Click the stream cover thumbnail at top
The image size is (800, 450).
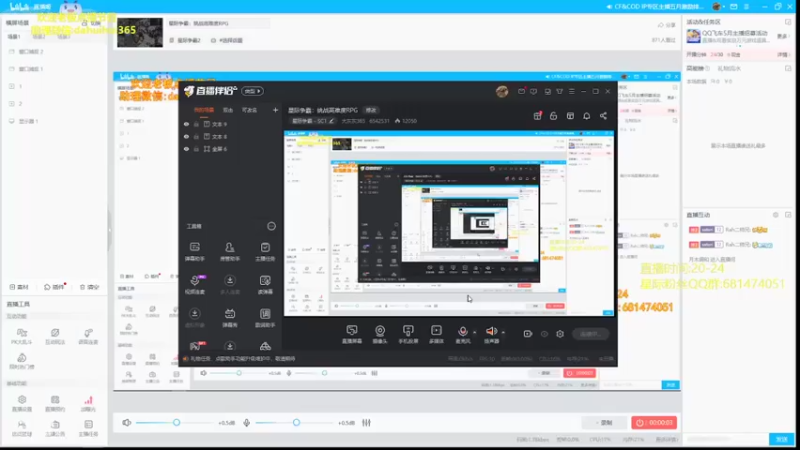[x=140, y=33]
